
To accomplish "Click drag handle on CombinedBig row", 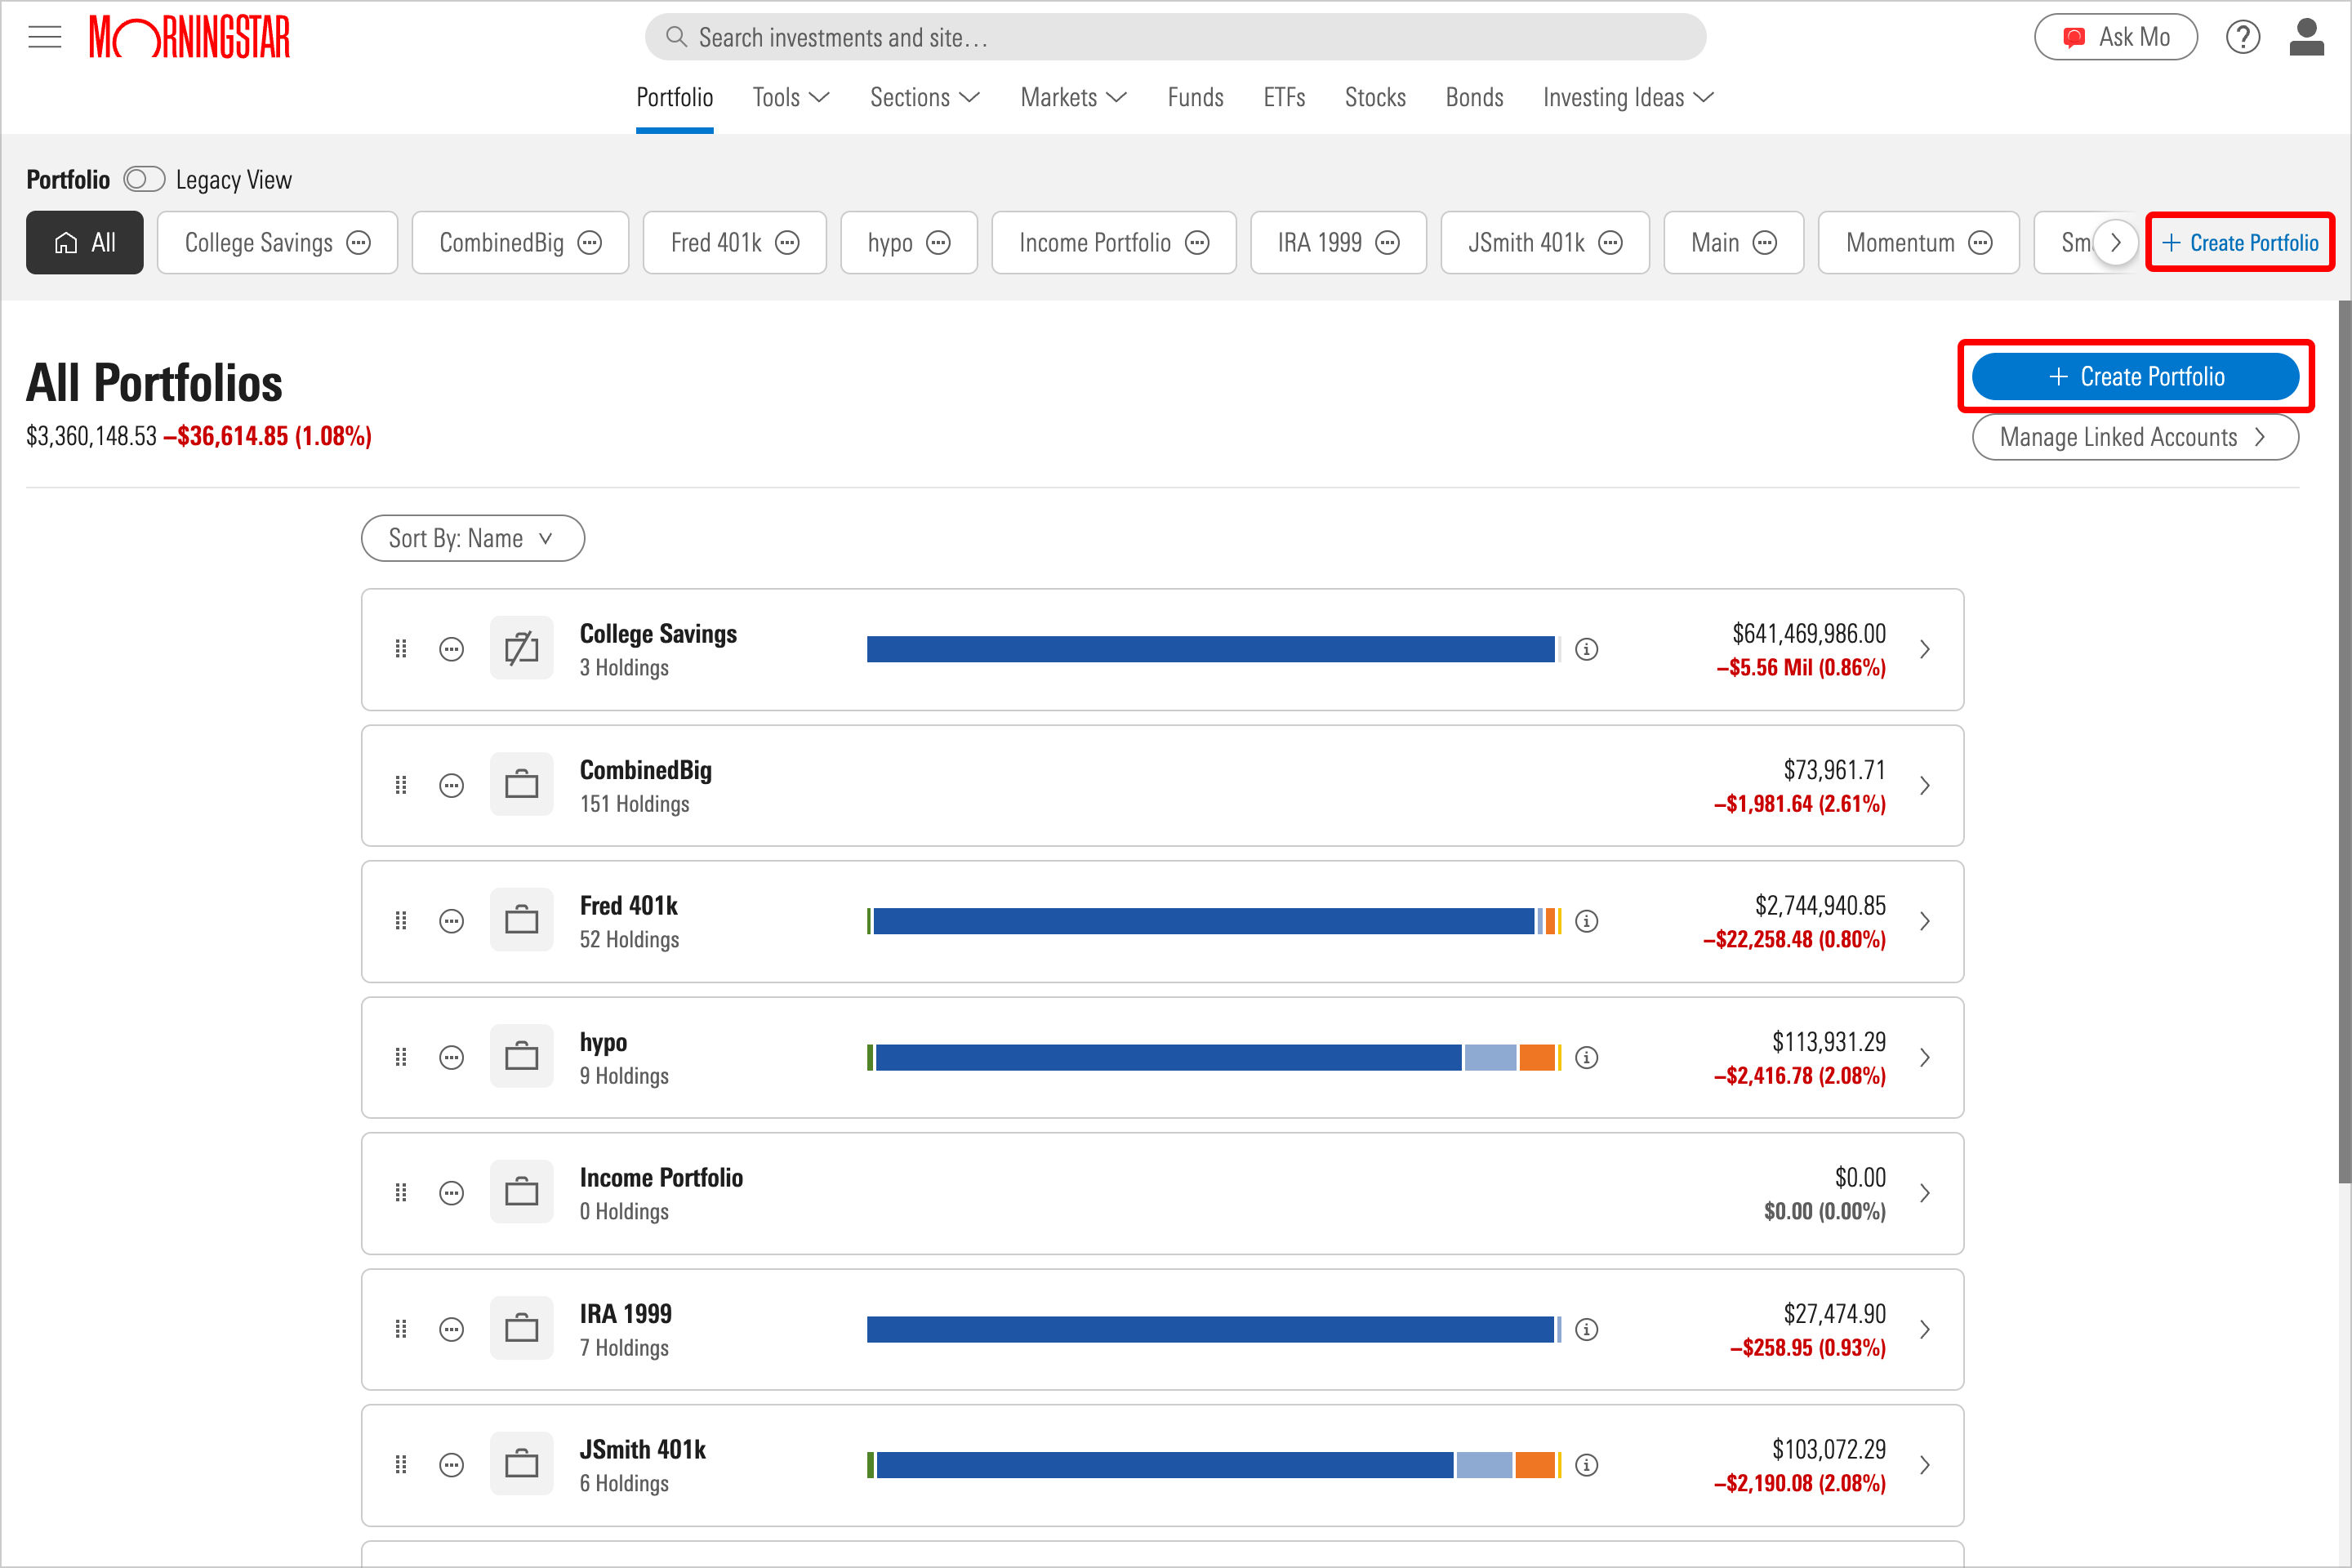I will (401, 785).
